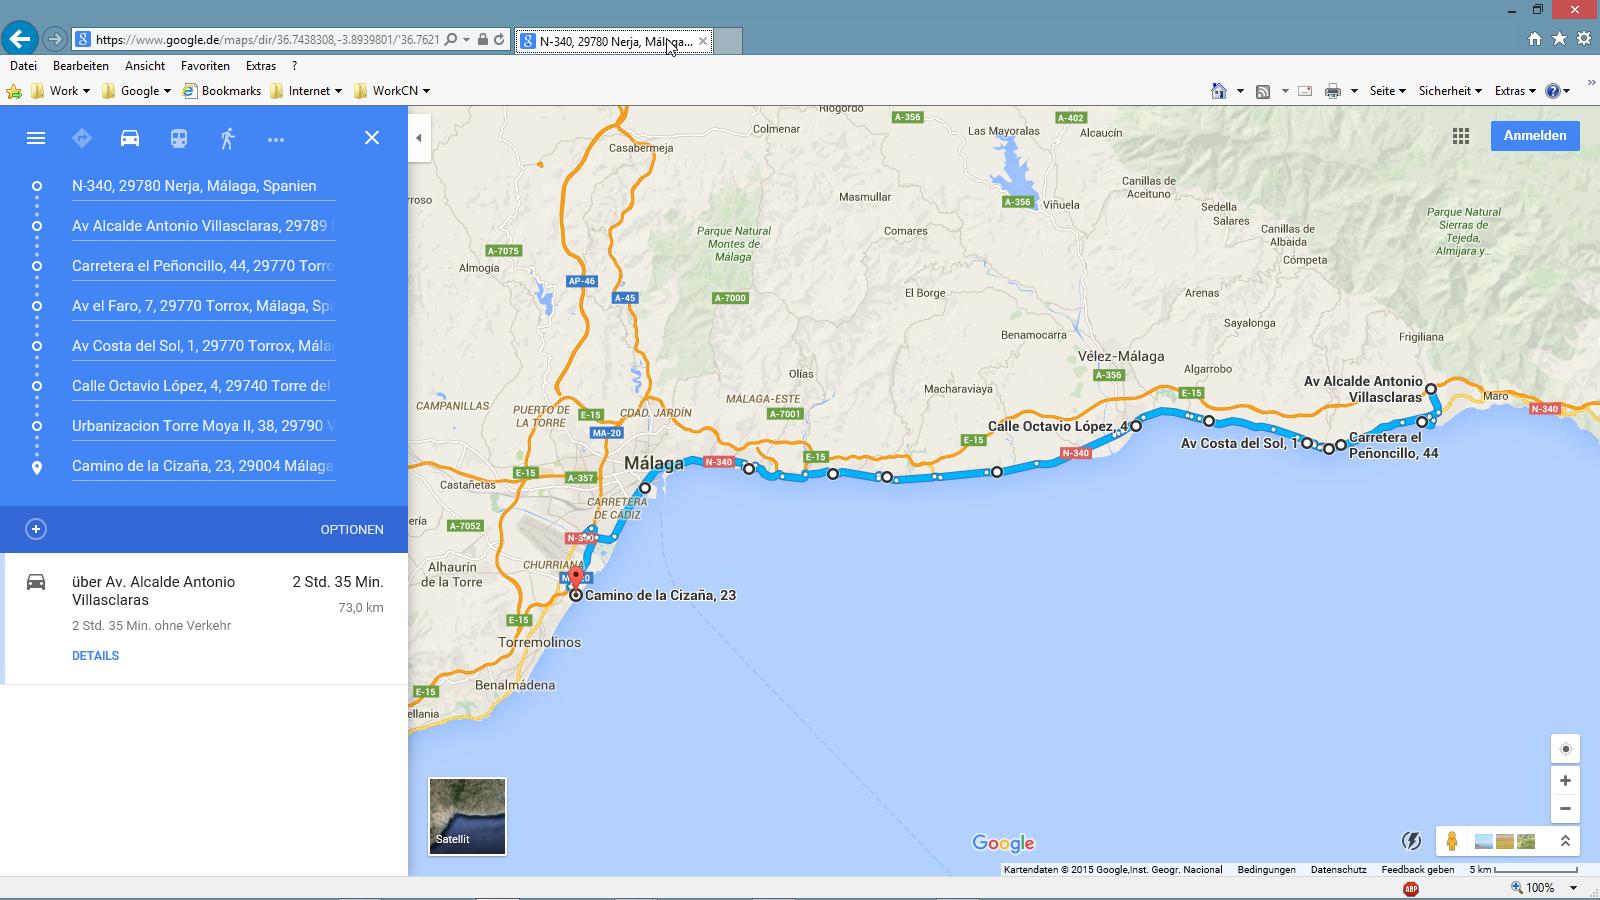This screenshot has width=1600, height=900.
Task: Open address bar search icon
Action: (451, 40)
